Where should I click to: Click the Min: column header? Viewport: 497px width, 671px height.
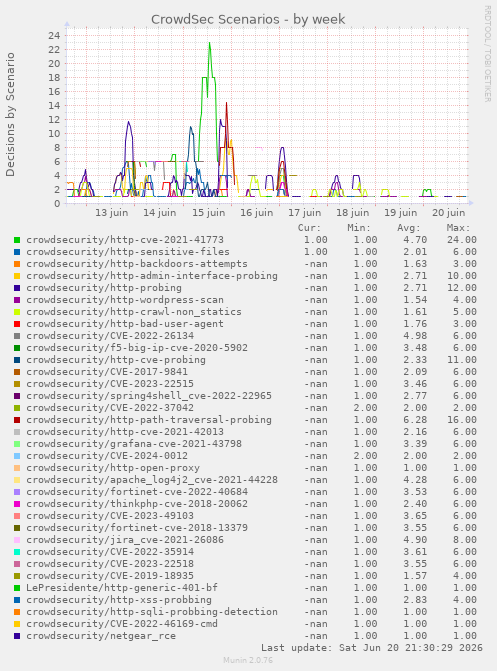click(x=359, y=228)
